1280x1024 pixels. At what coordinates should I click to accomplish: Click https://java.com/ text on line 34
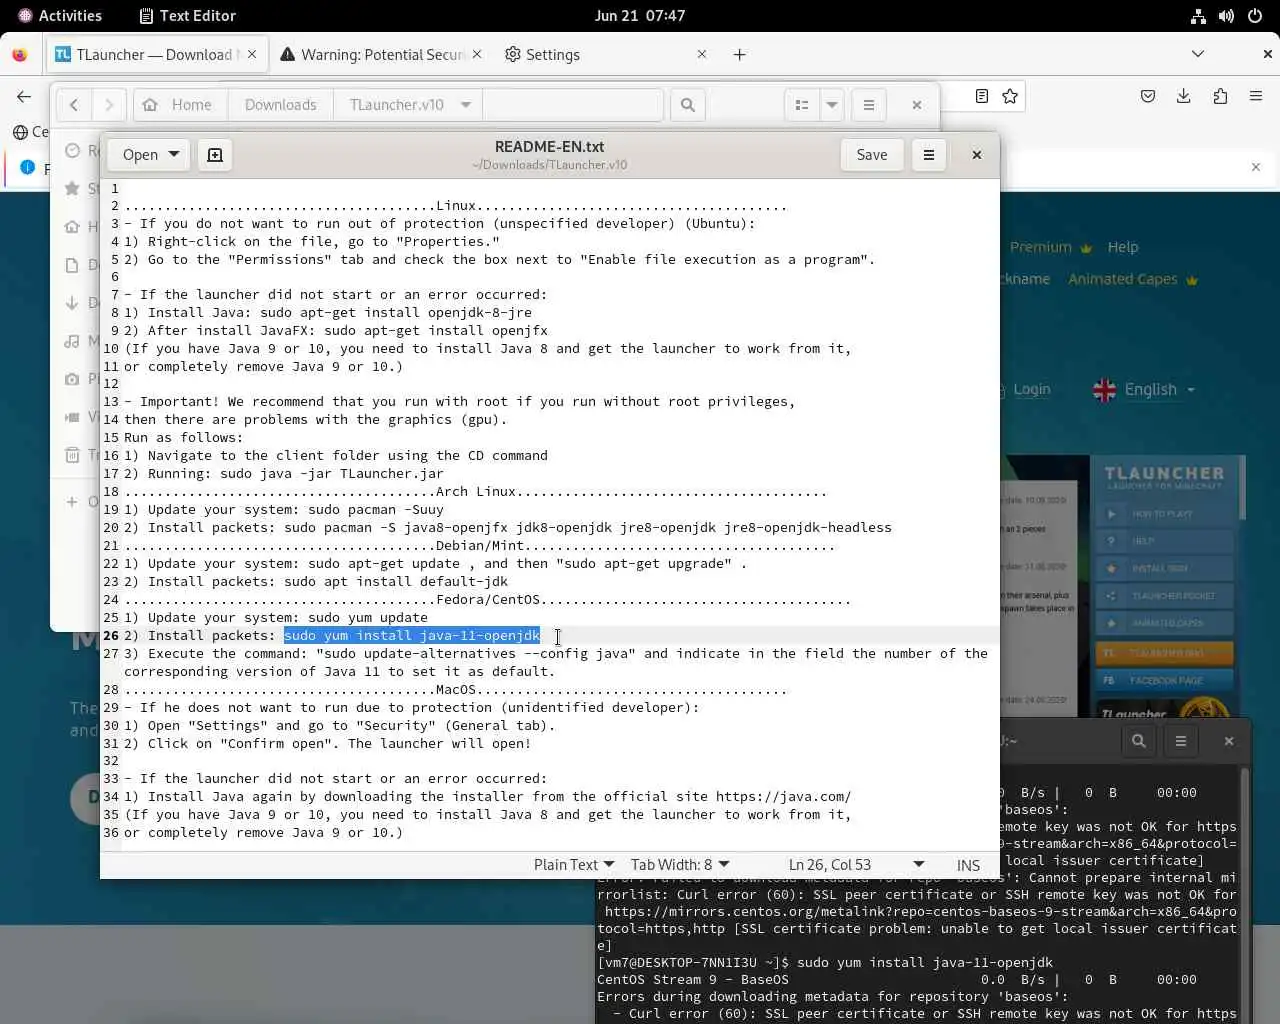tap(784, 797)
